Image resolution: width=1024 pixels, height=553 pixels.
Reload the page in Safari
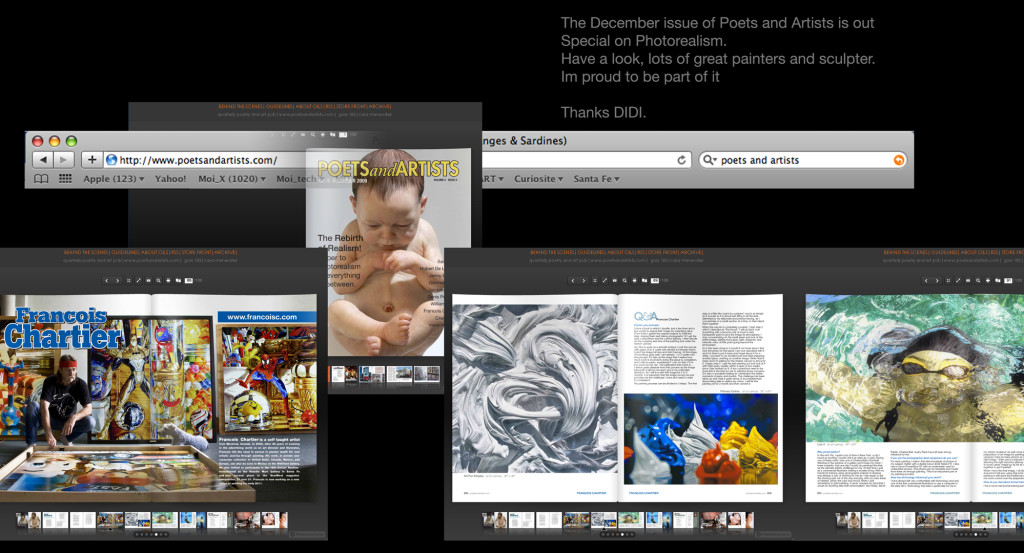[x=681, y=160]
